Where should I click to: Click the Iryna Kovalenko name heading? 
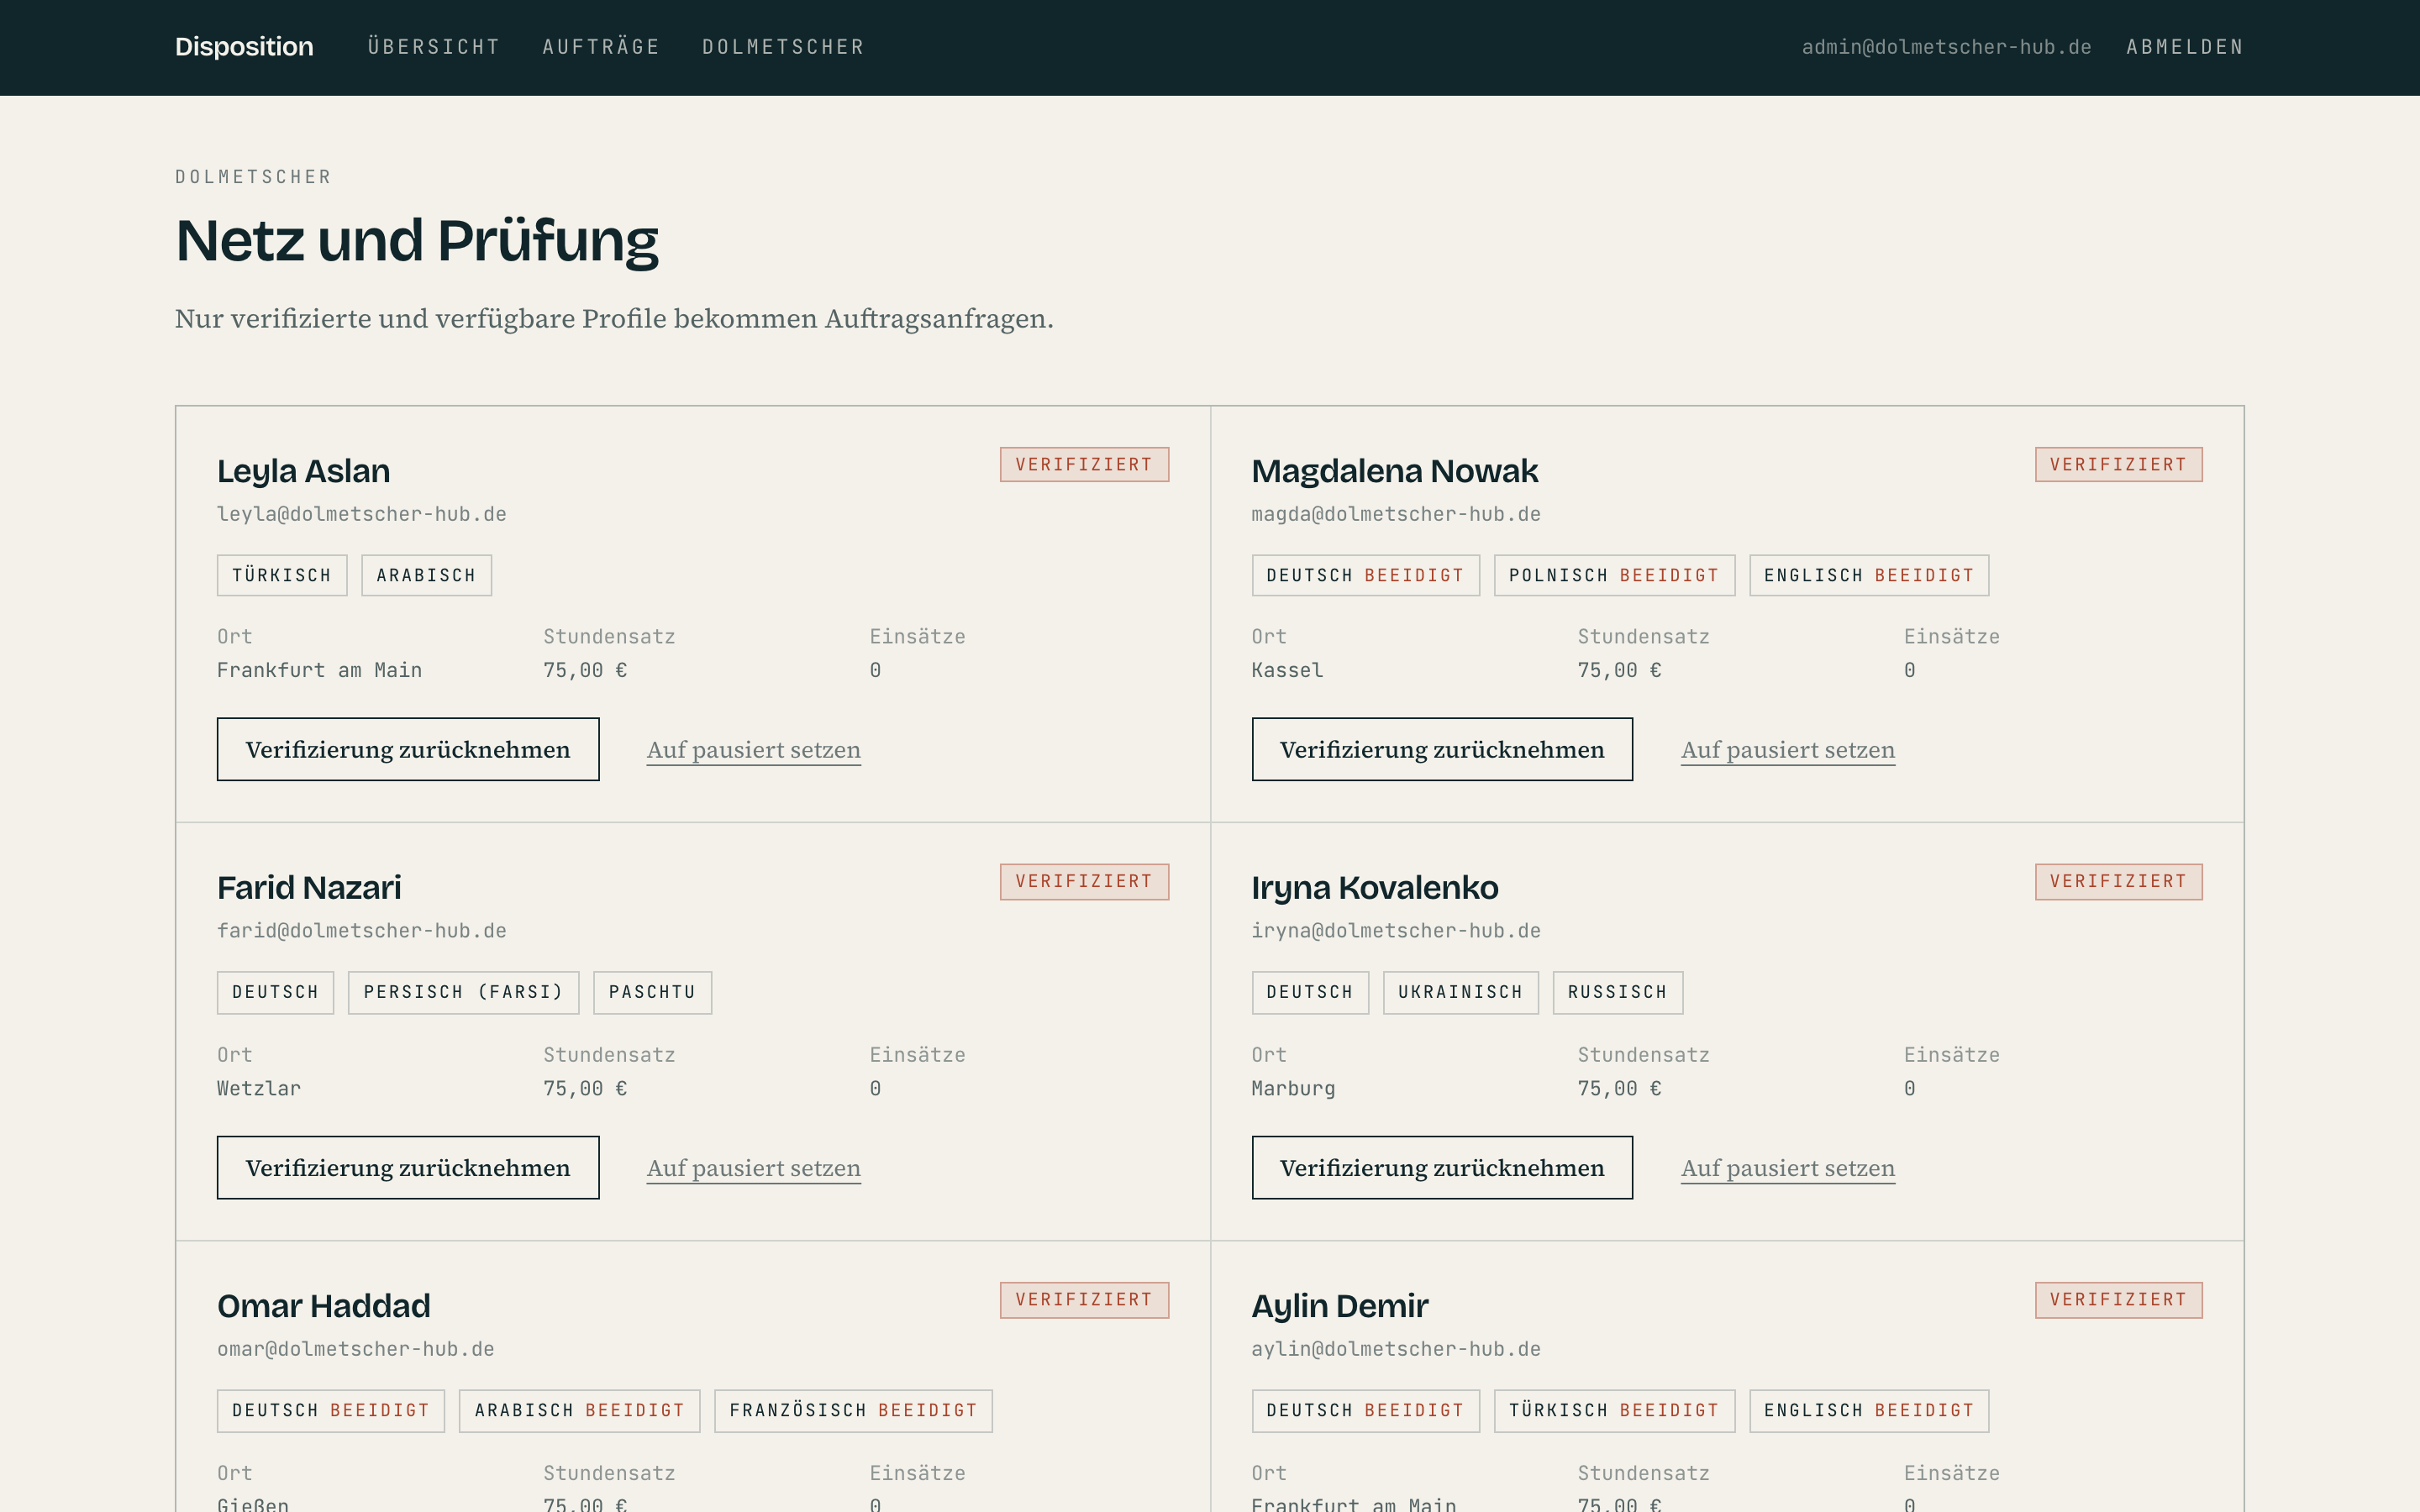click(x=1375, y=888)
